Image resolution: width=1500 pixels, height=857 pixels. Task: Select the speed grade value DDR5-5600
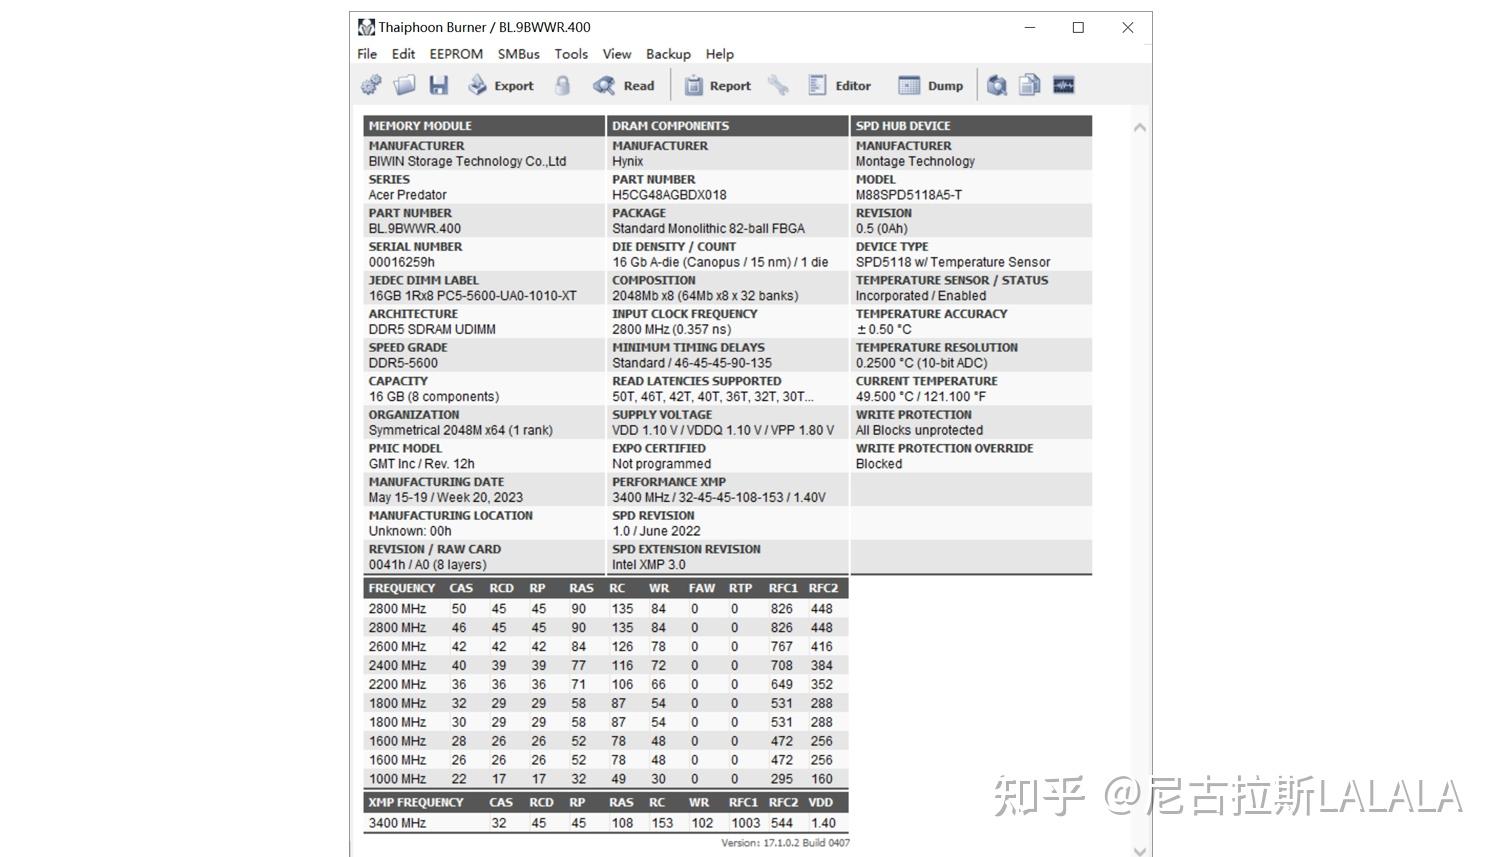point(403,363)
